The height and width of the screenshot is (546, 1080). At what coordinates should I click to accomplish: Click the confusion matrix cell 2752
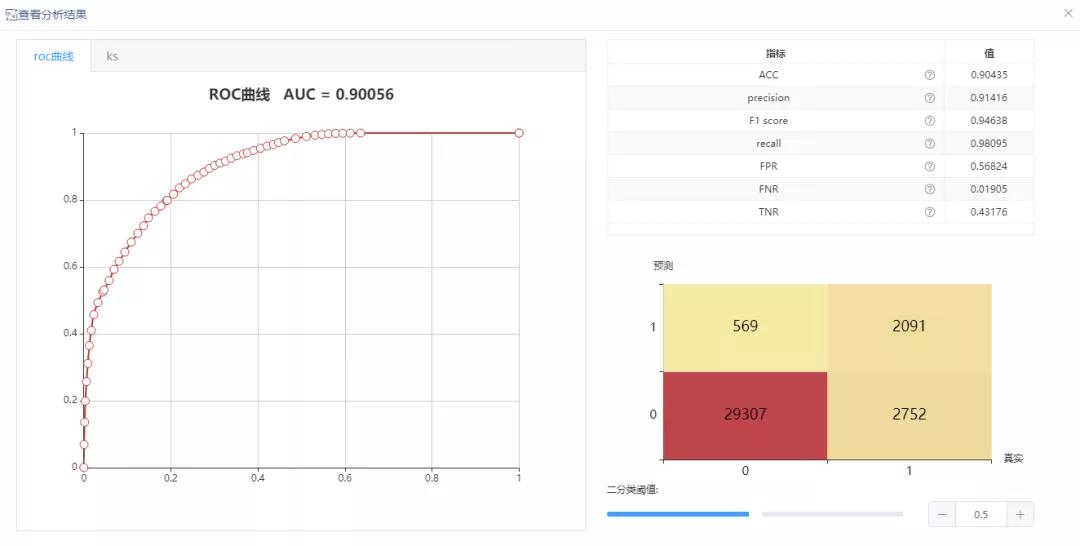tap(909, 415)
